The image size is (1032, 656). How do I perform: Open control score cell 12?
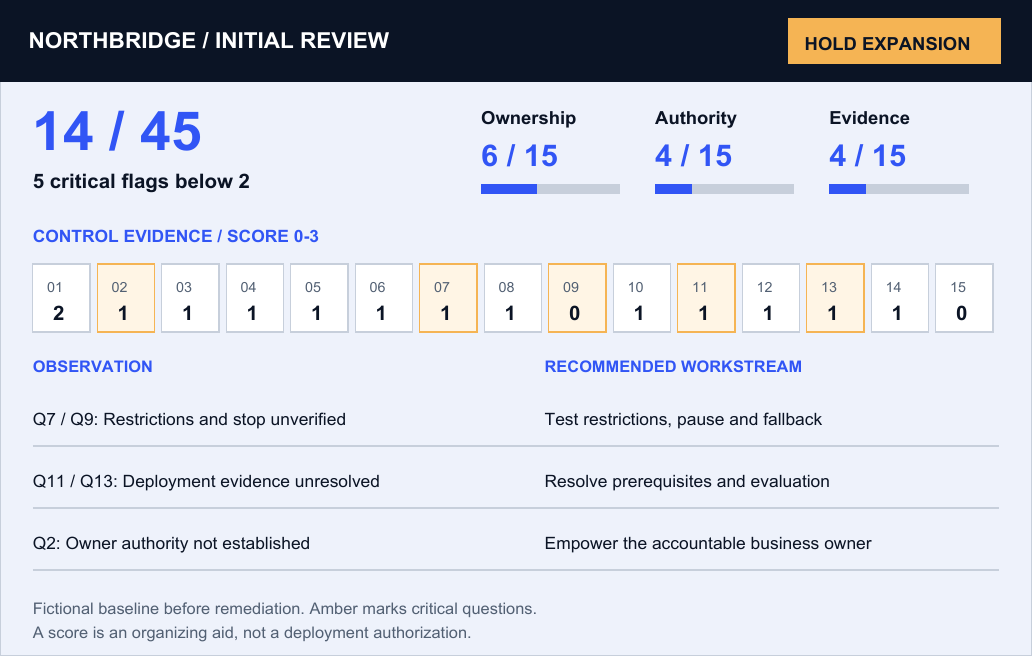click(771, 298)
